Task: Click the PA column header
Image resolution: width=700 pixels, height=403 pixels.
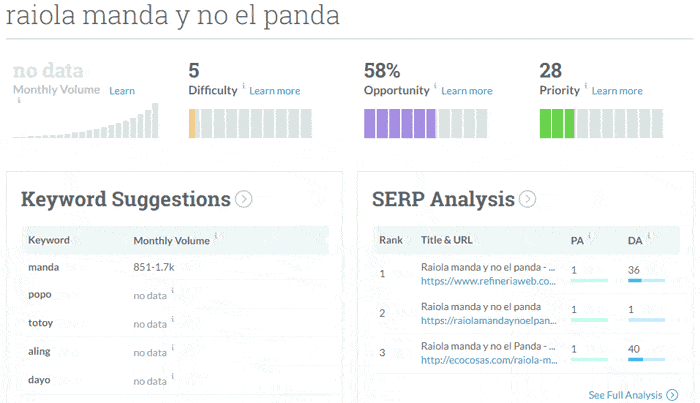Action: tap(577, 241)
